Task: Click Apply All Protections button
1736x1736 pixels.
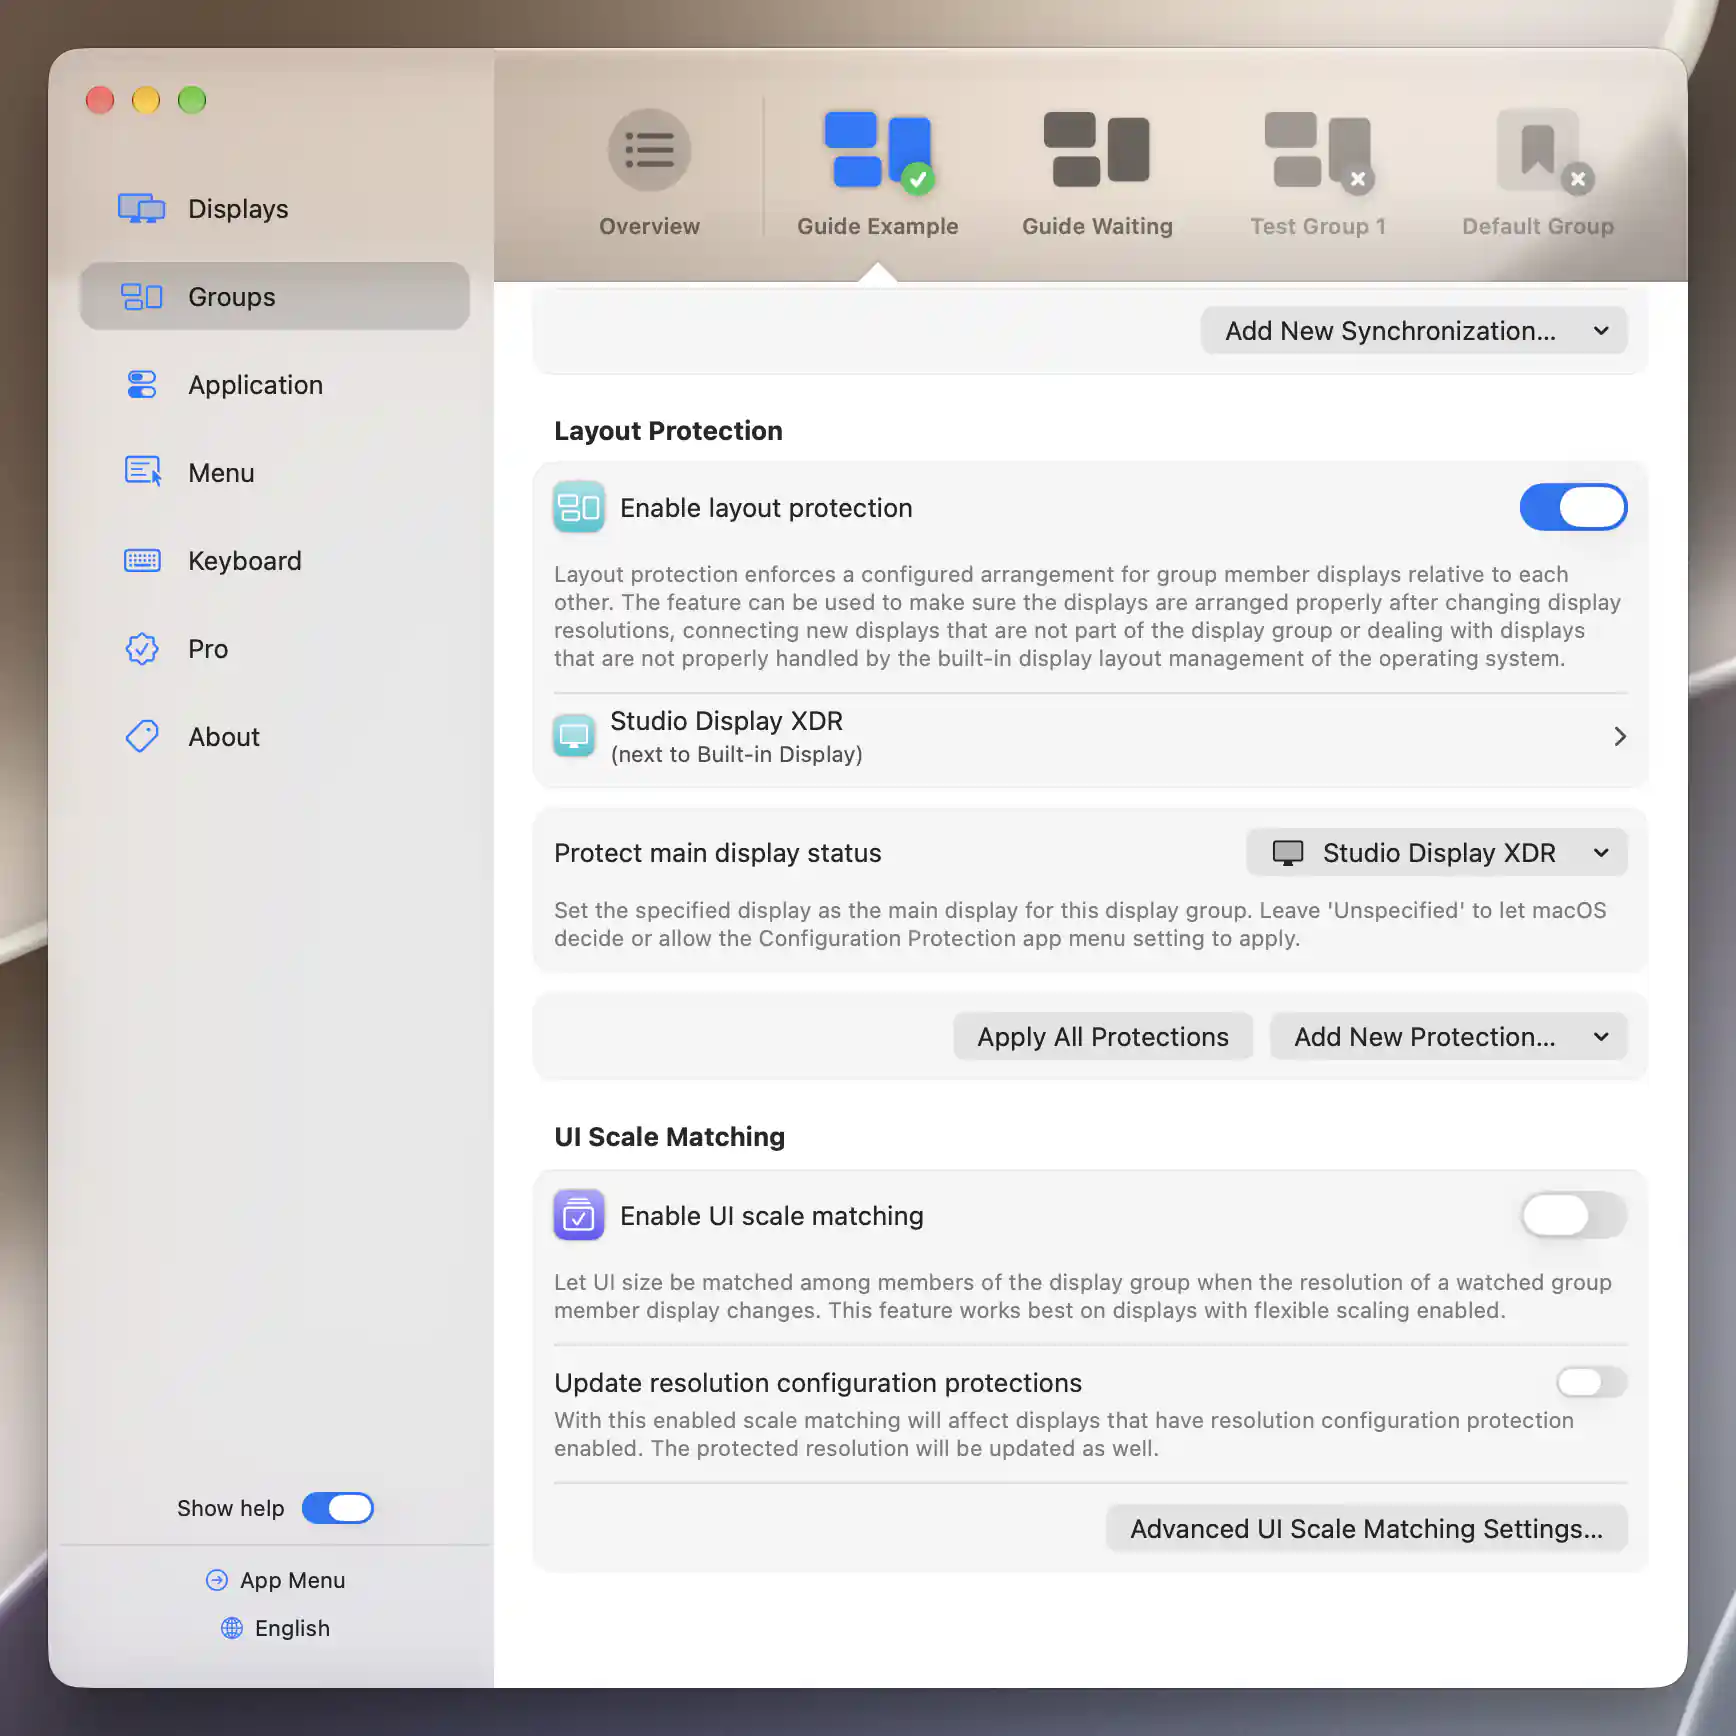Action: 1102,1037
